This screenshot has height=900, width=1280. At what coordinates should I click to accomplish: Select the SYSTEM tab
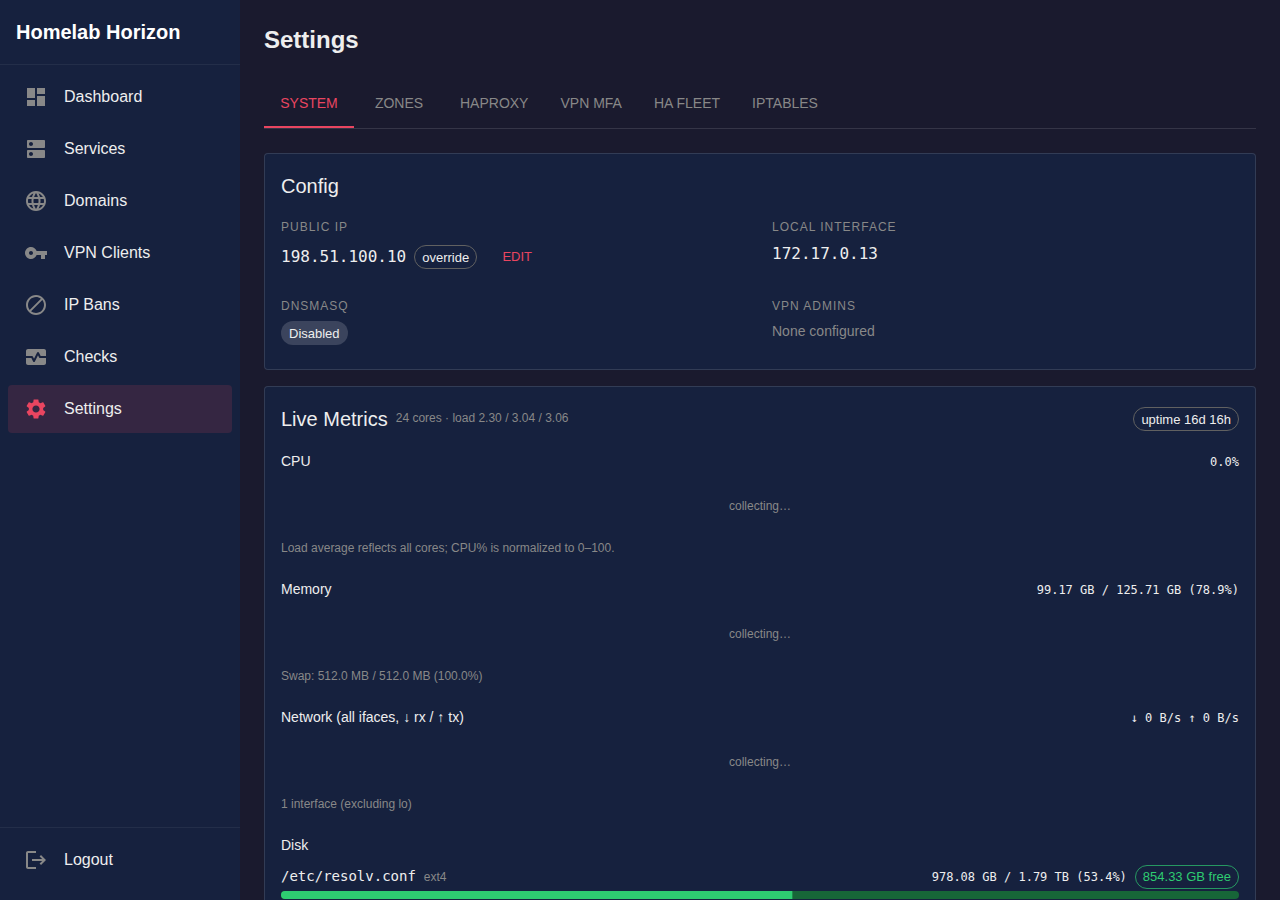point(309,103)
